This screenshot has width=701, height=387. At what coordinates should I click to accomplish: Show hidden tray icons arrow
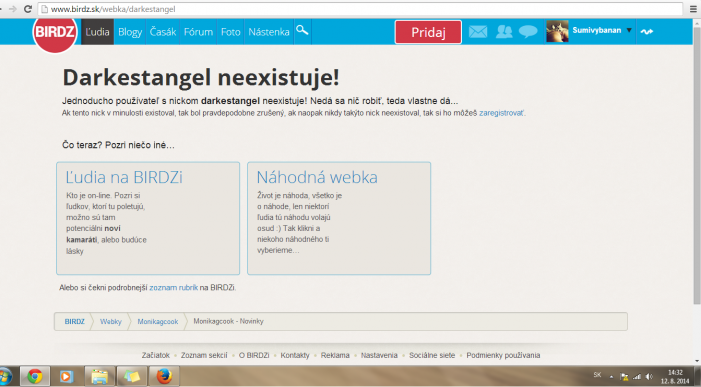(611, 377)
